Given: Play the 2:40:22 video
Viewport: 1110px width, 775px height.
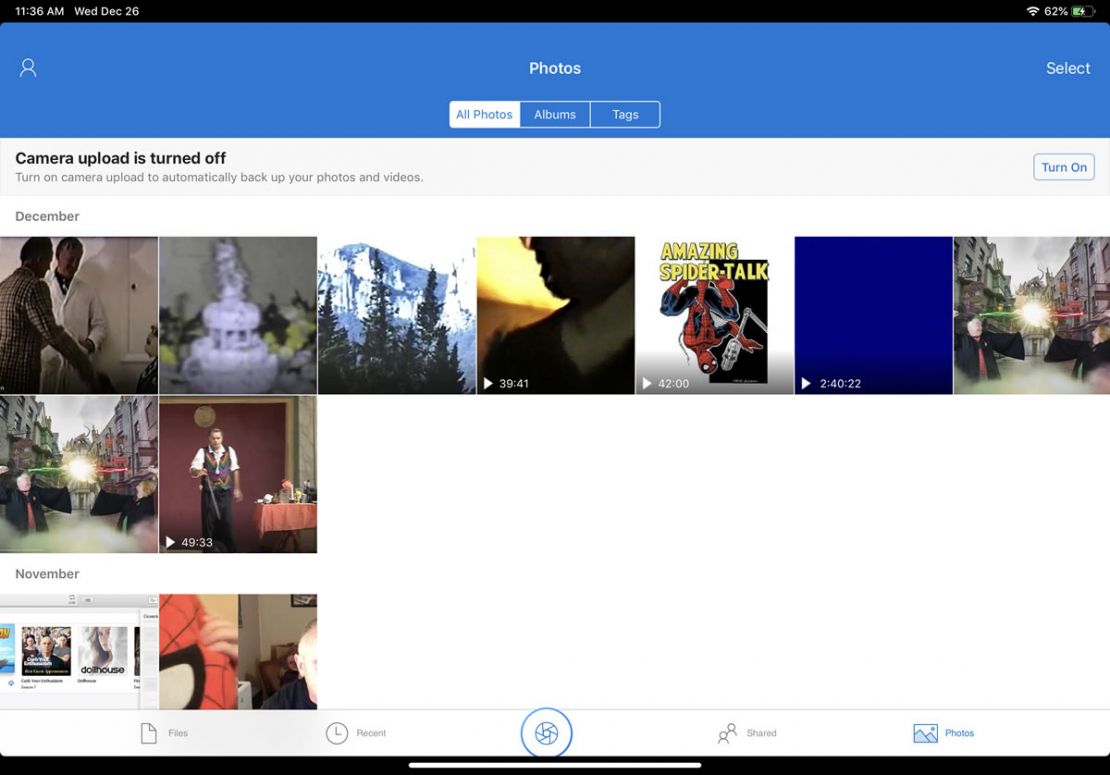Looking at the screenshot, I should pos(872,315).
